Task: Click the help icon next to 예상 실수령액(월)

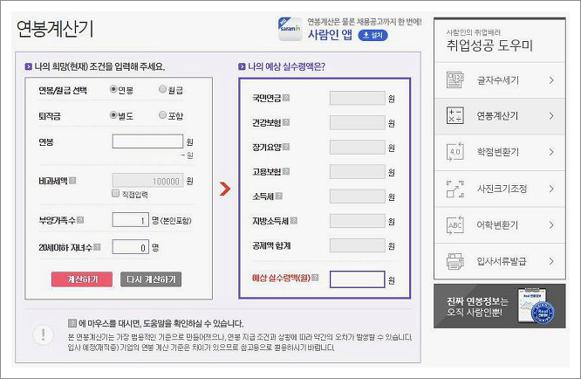Action: 315,277
